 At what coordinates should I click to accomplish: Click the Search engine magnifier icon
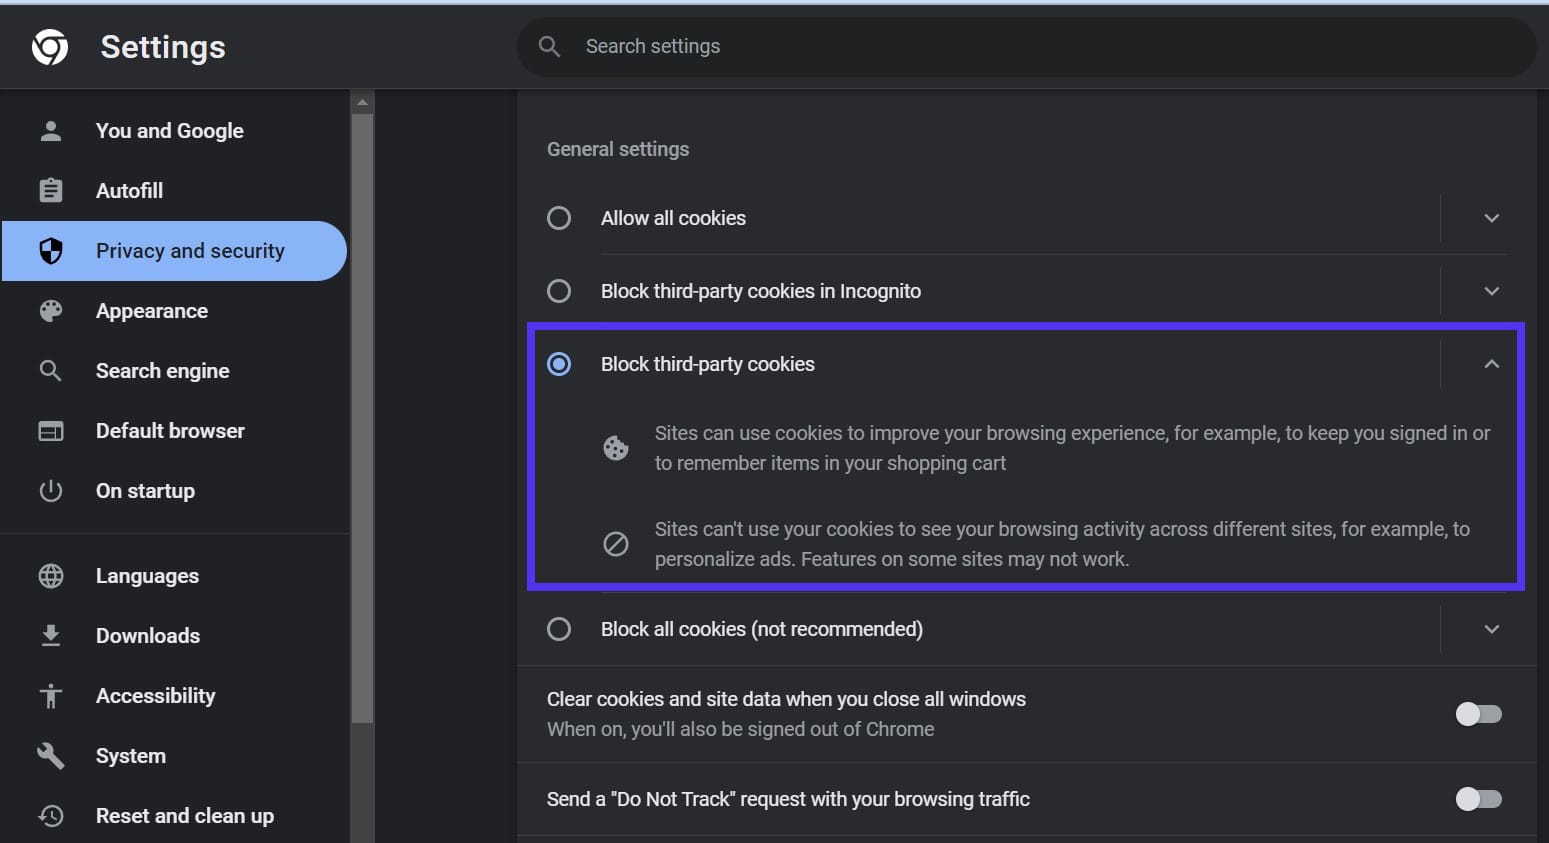tap(51, 371)
